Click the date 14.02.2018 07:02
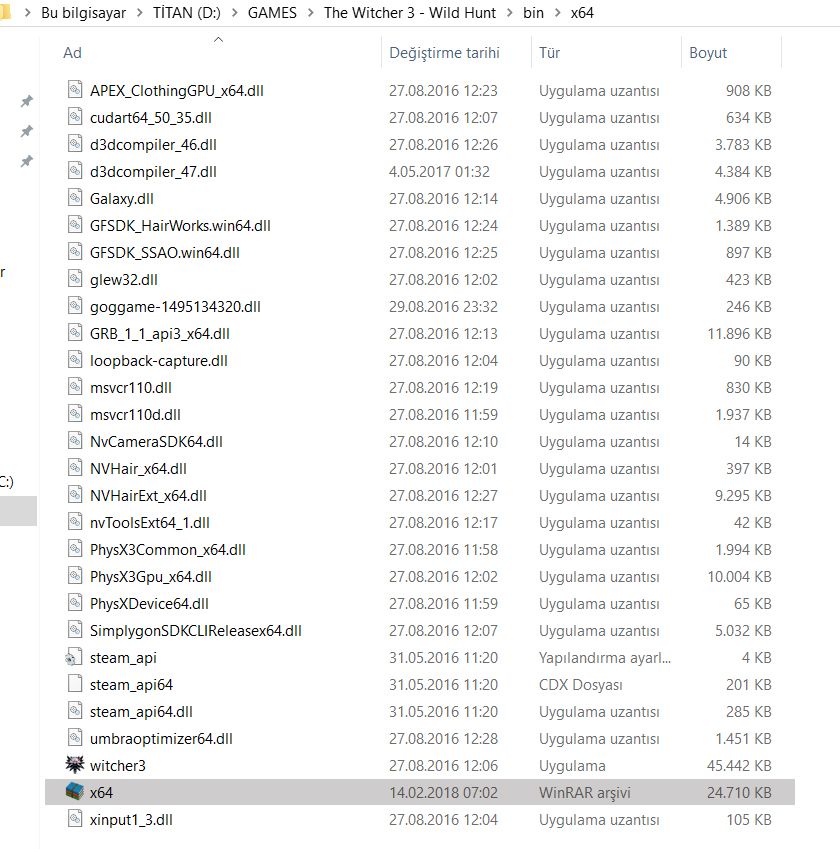The height and width of the screenshot is (849, 840). [443, 793]
